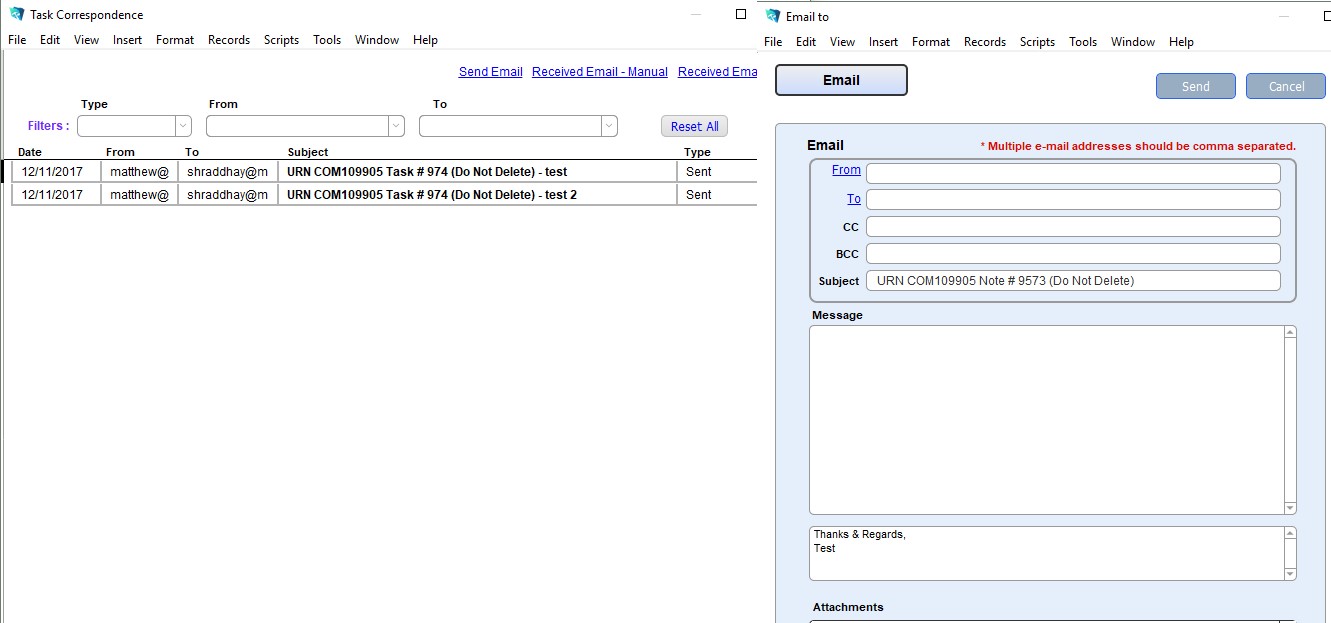Open the To filter dropdown
1331x623 pixels.
click(x=609, y=126)
